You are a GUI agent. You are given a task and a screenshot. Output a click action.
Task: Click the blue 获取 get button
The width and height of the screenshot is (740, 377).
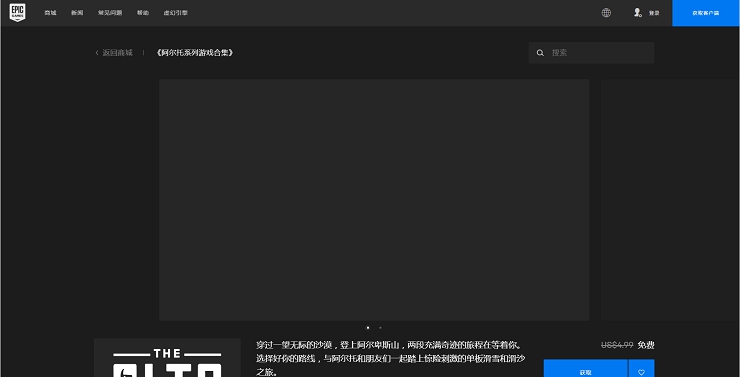coord(586,369)
